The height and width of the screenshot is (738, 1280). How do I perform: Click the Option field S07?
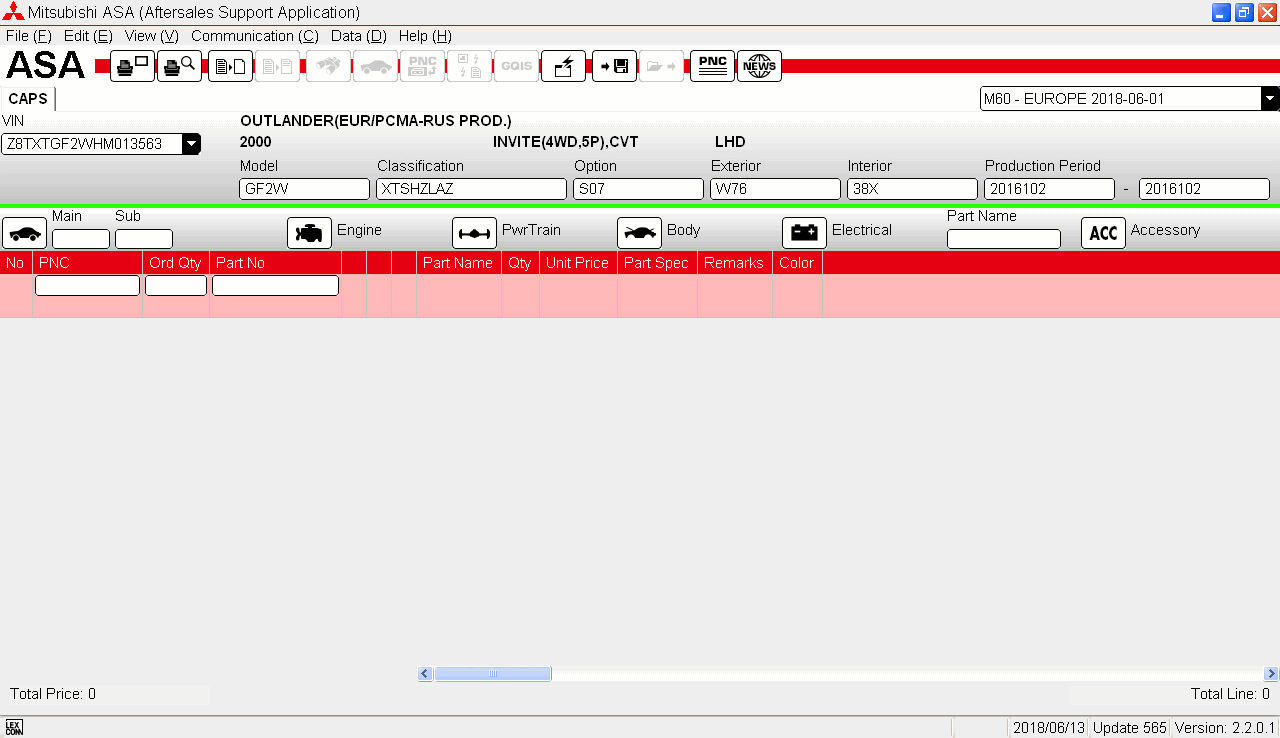coord(639,189)
